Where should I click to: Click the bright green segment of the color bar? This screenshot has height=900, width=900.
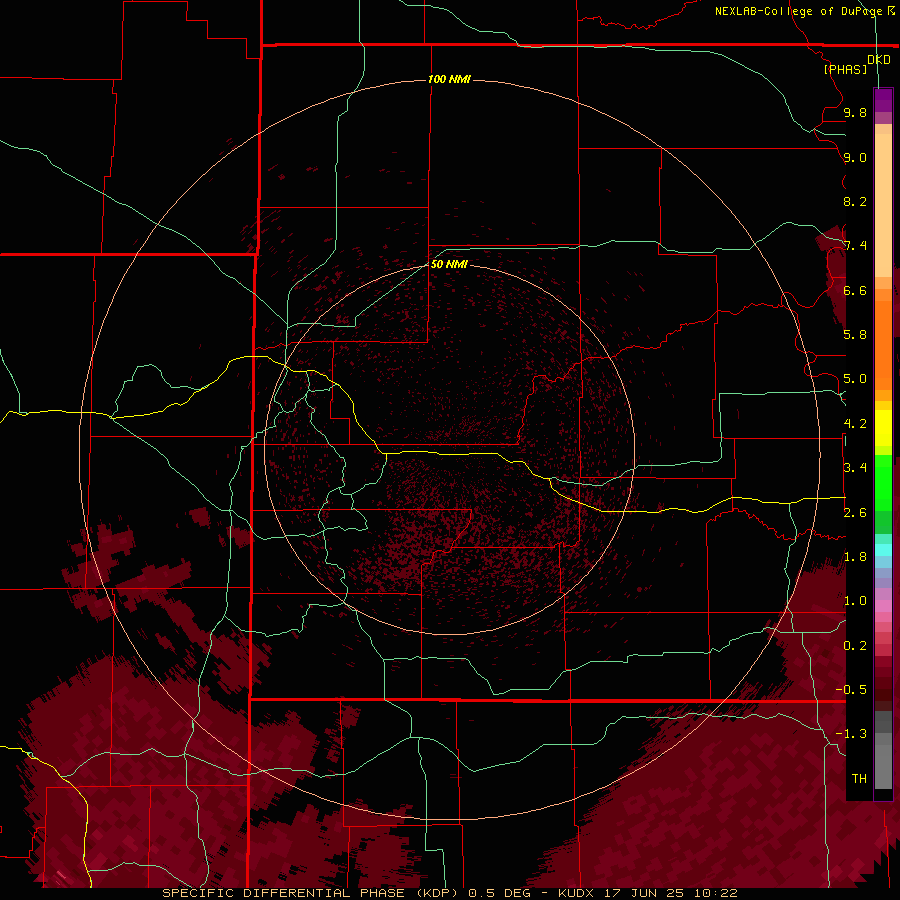[x=883, y=482]
